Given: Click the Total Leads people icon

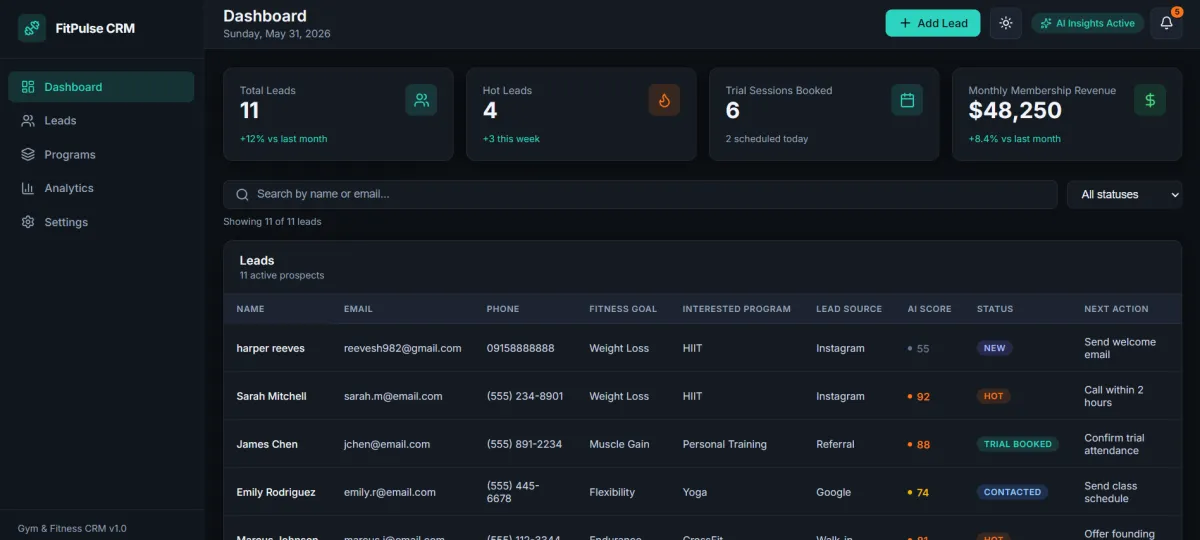Looking at the screenshot, I should pyautogui.click(x=421, y=100).
